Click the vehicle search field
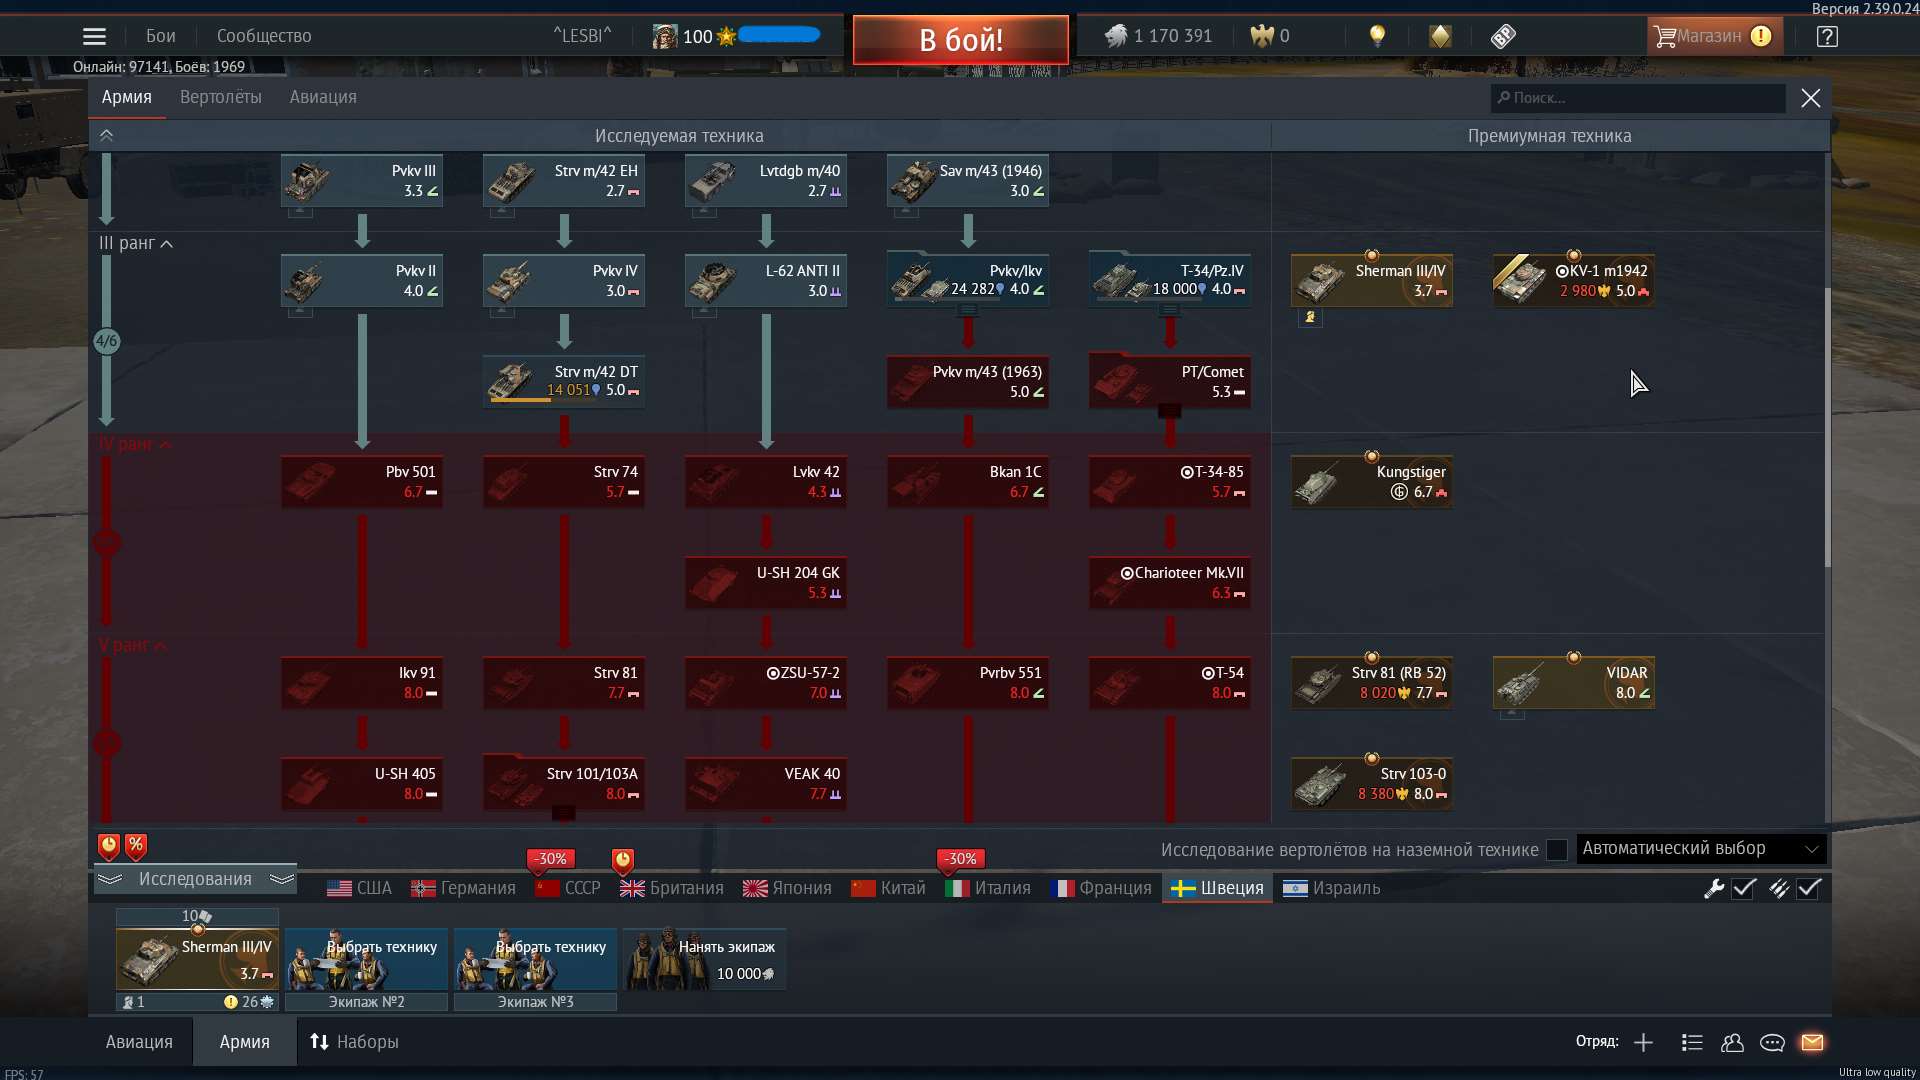Image resolution: width=1920 pixels, height=1080 pixels. pos(1638,98)
